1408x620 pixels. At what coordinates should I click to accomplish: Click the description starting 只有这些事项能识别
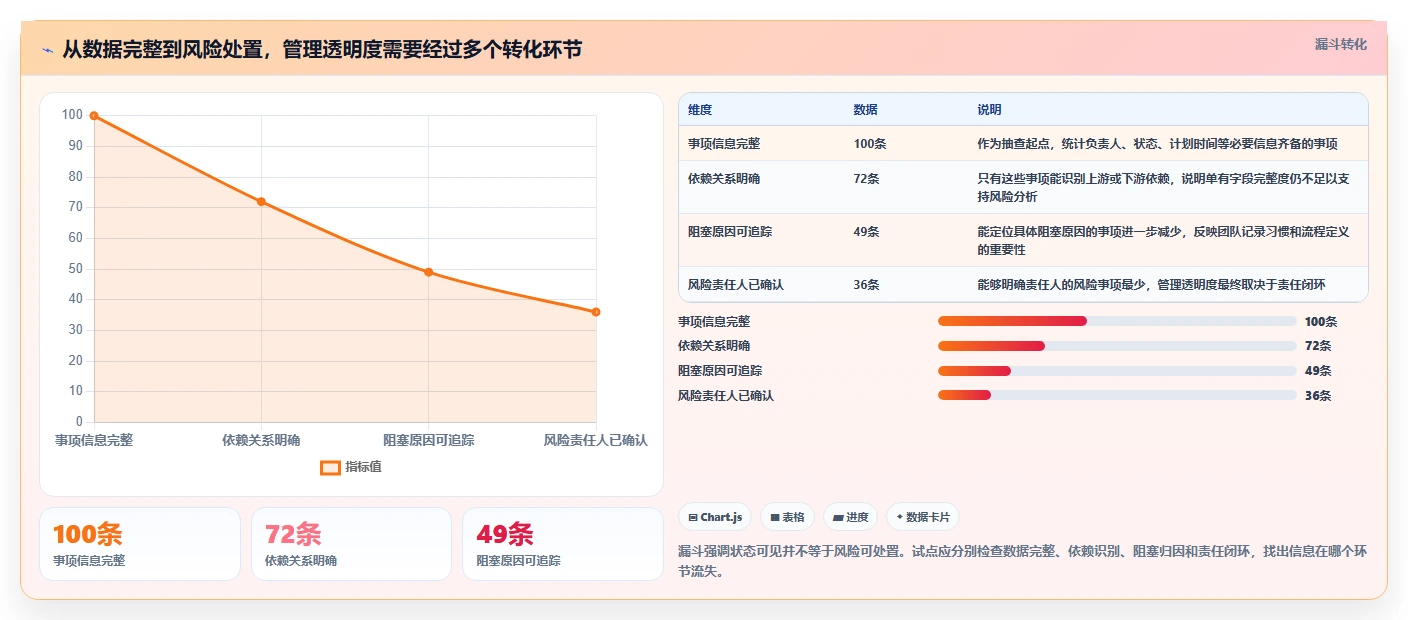(1164, 188)
